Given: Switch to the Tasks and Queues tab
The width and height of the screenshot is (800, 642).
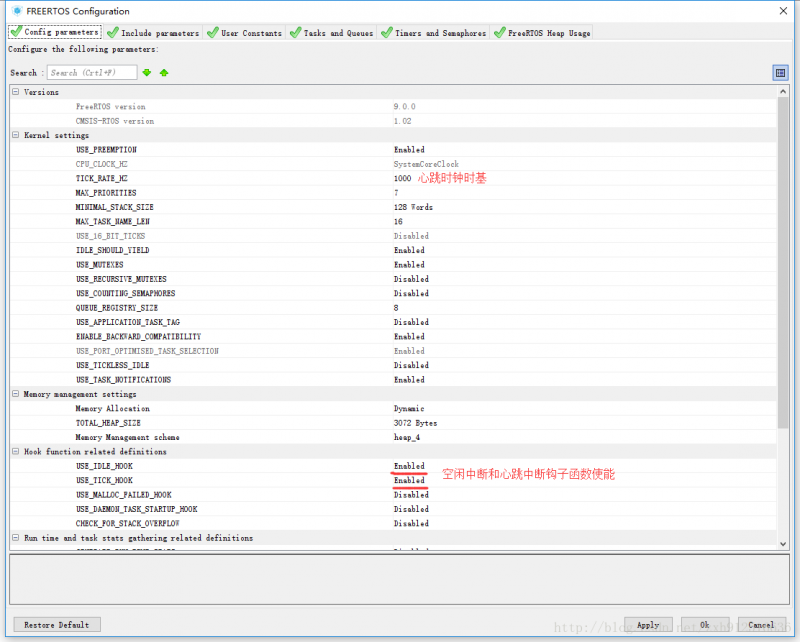Looking at the screenshot, I should [332, 33].
